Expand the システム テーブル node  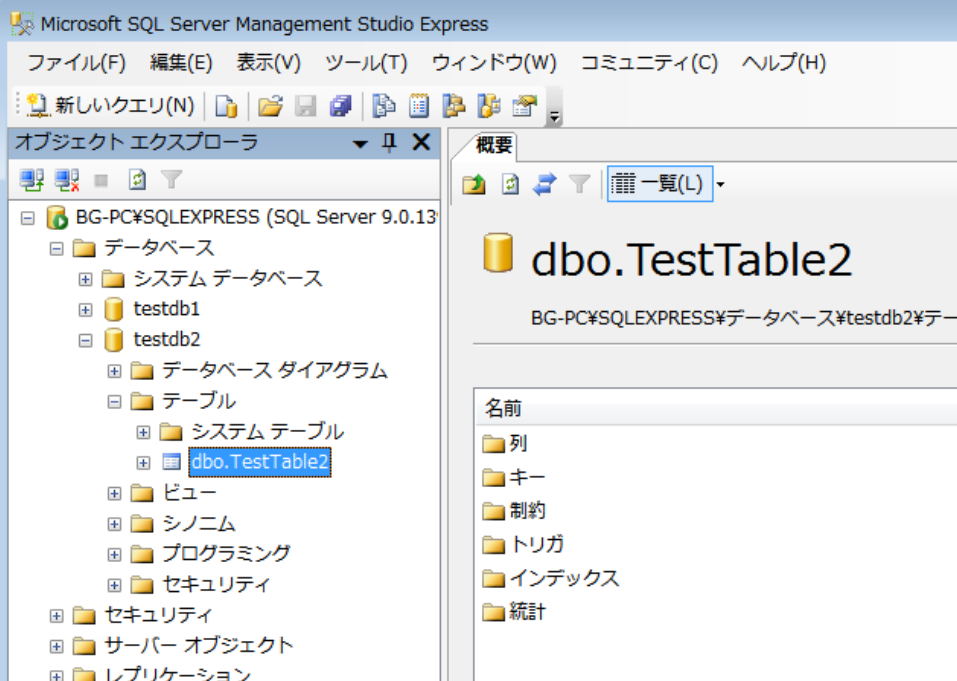(143, 432)
